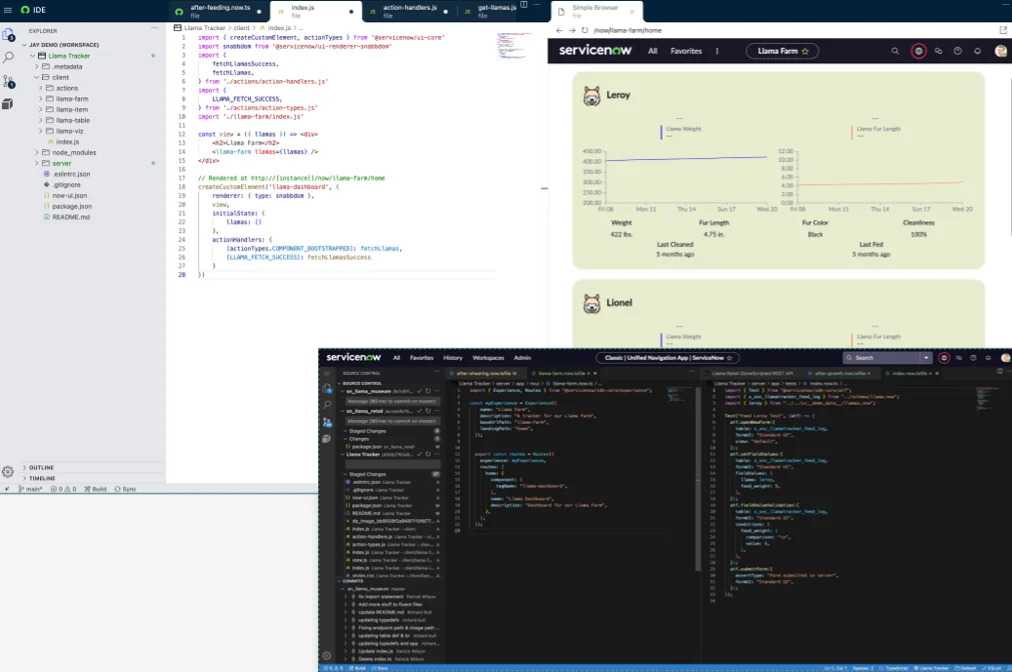This screenshot has height=672, width=1012.
Task: Open the Explorer icon in activity bar
Action: coord(8,34)
